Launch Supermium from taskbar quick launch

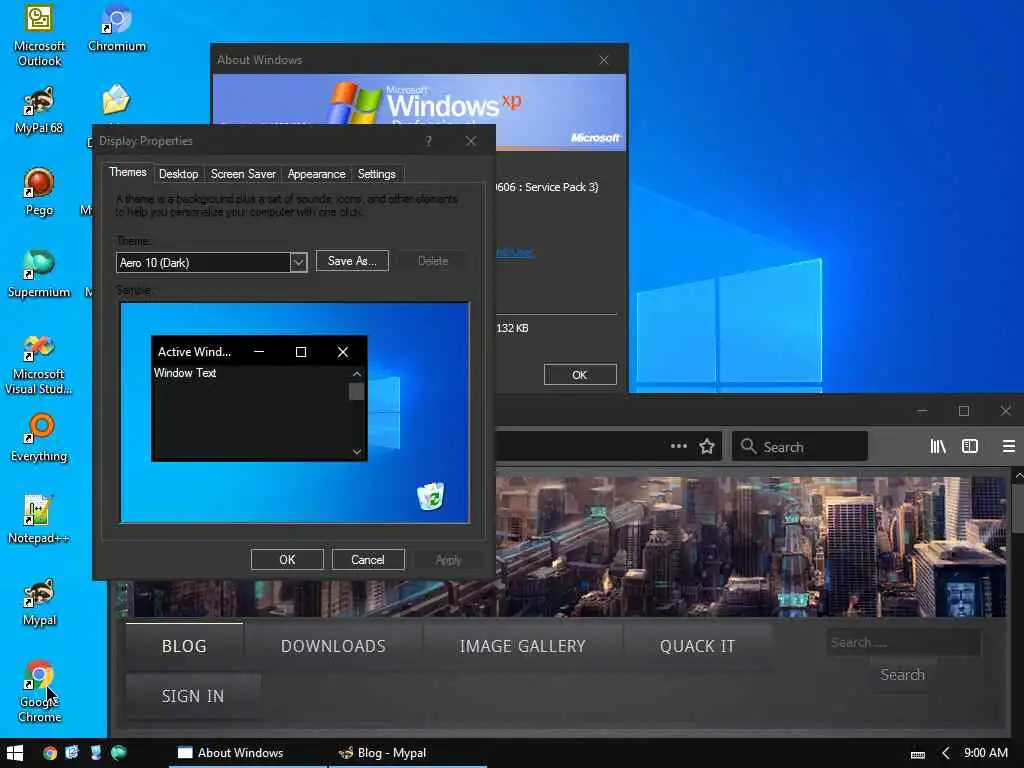tap(119, 753)
